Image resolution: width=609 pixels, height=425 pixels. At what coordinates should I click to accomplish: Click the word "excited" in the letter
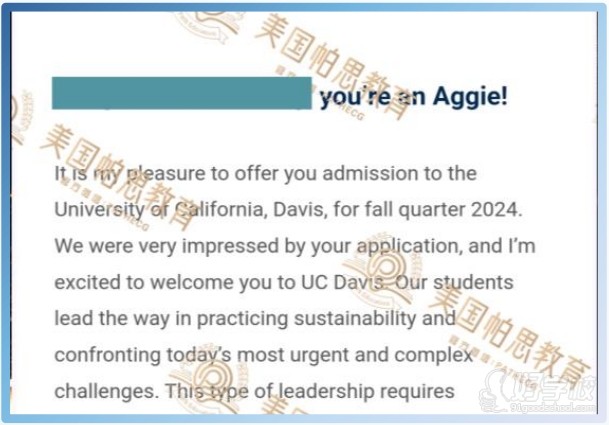point(85,283)
